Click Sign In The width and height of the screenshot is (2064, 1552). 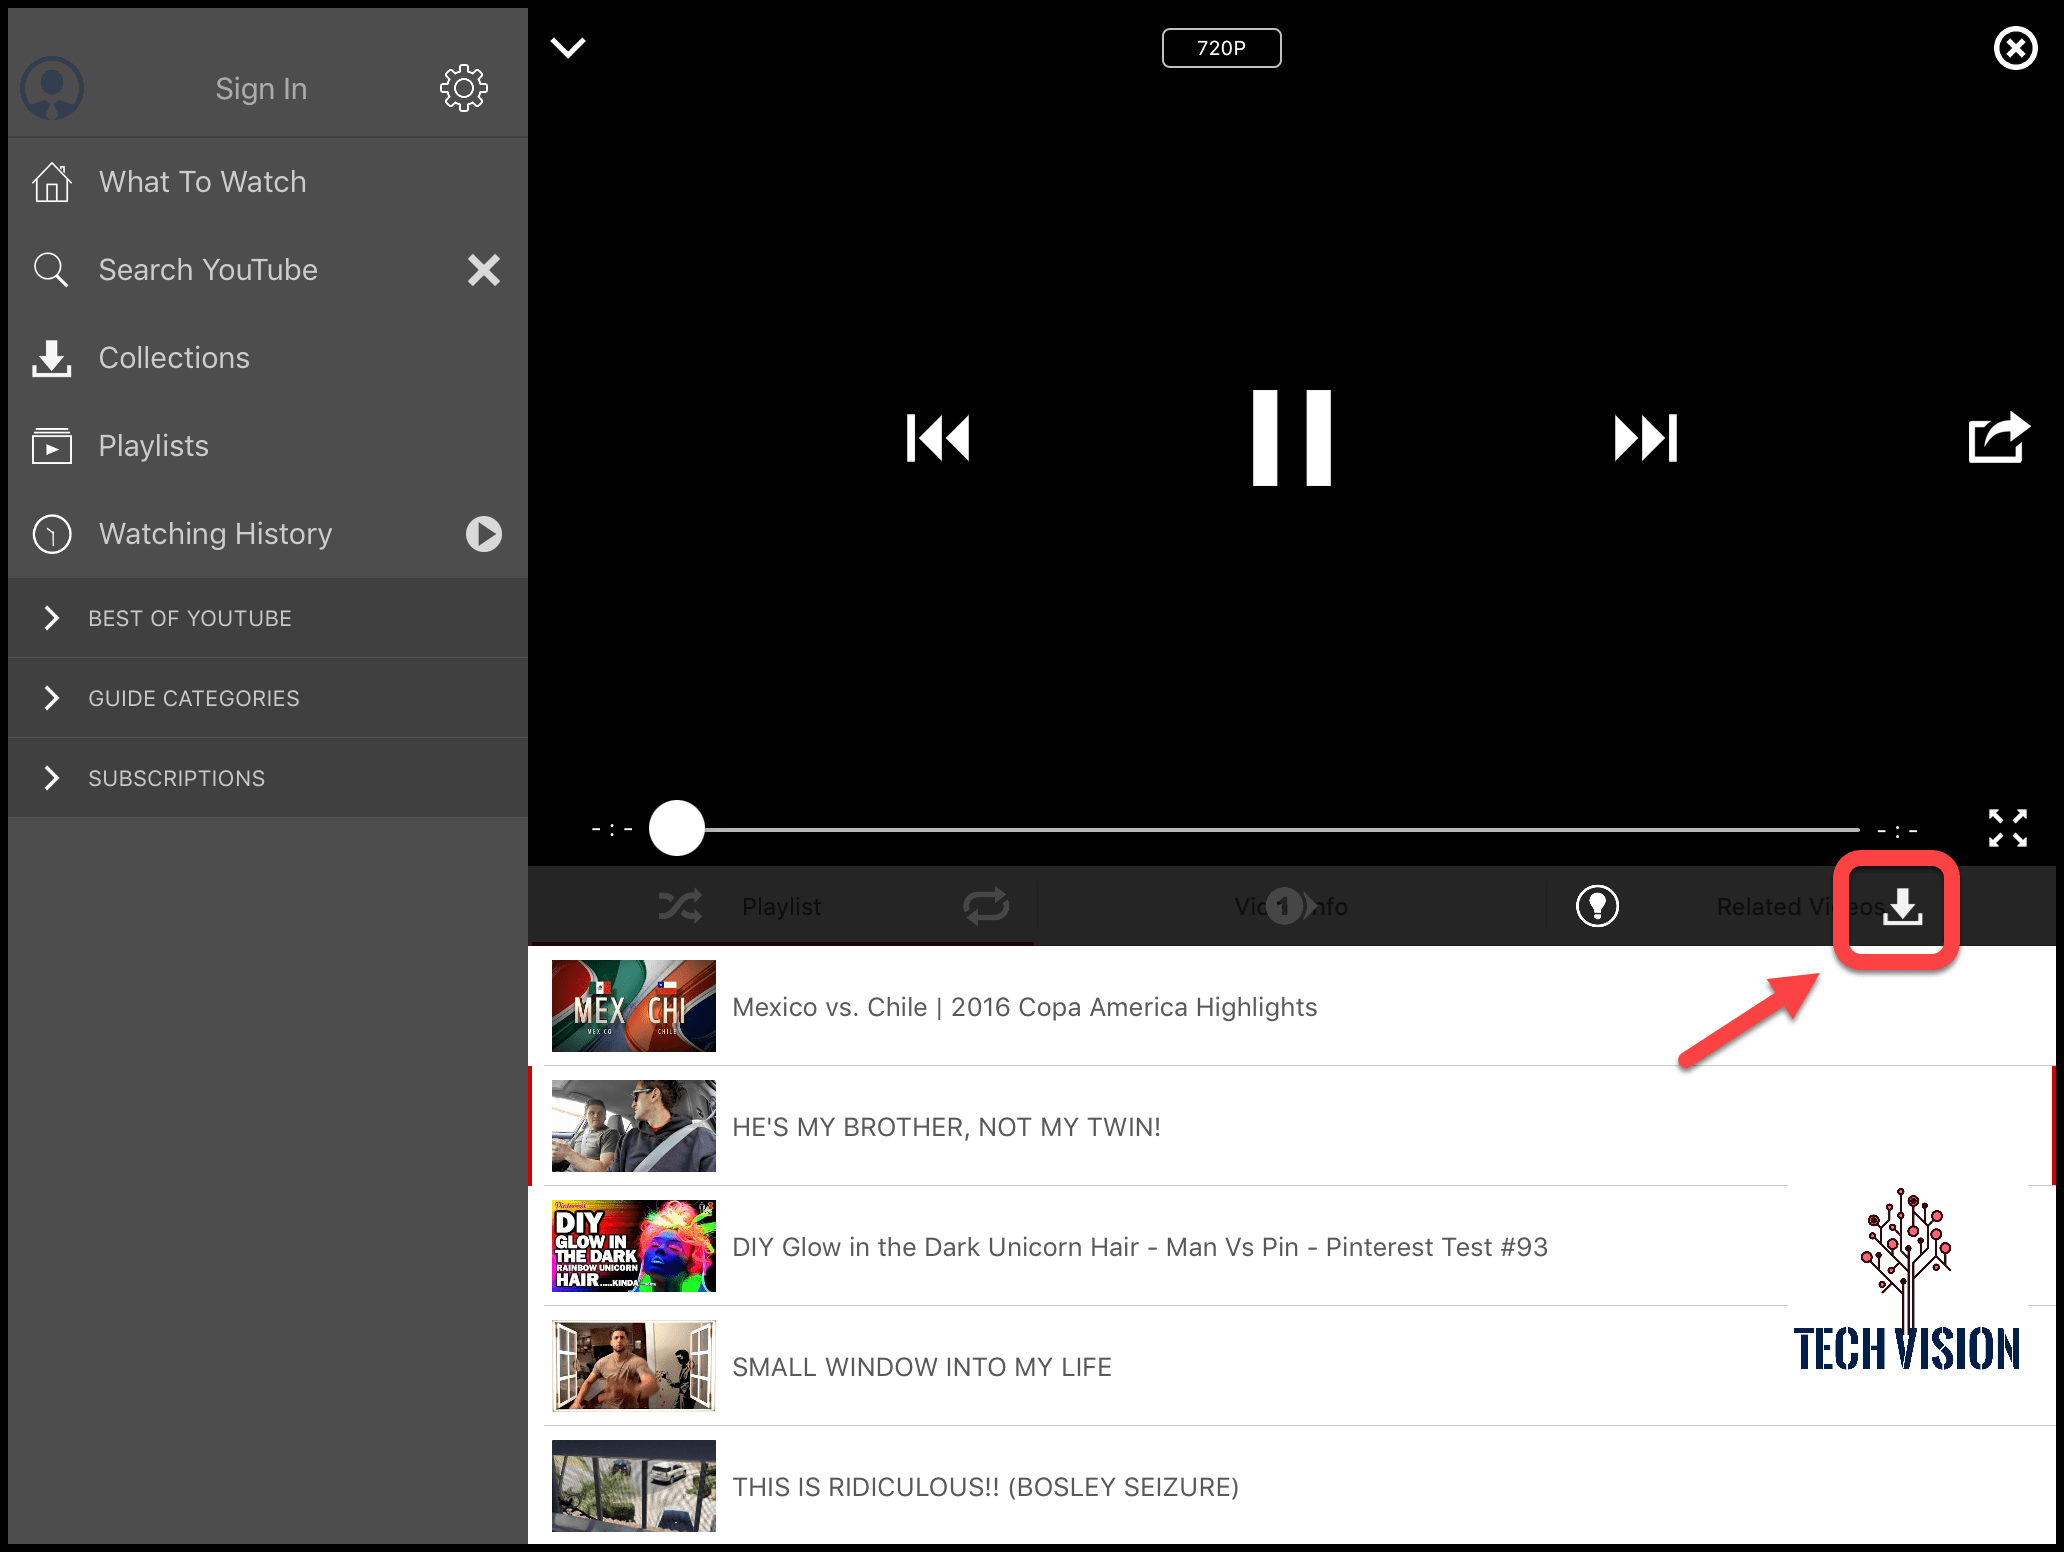point(261,89)
